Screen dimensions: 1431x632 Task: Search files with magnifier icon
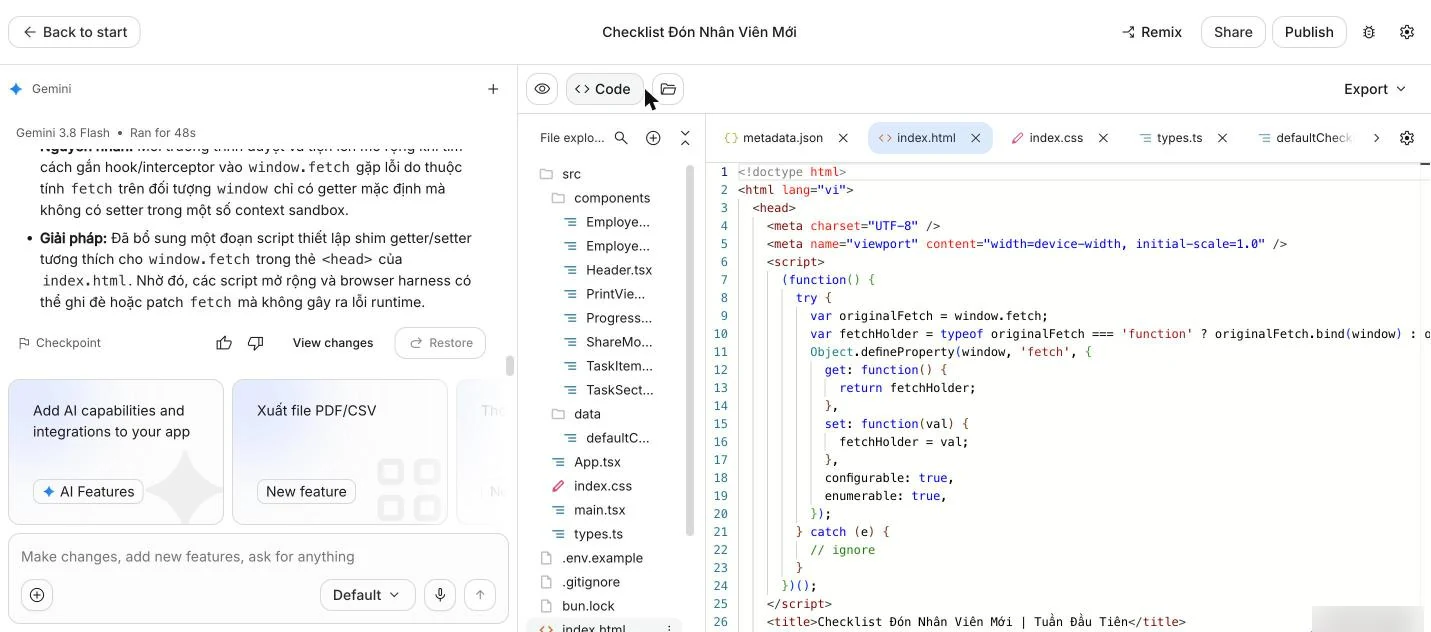(621, 138)
